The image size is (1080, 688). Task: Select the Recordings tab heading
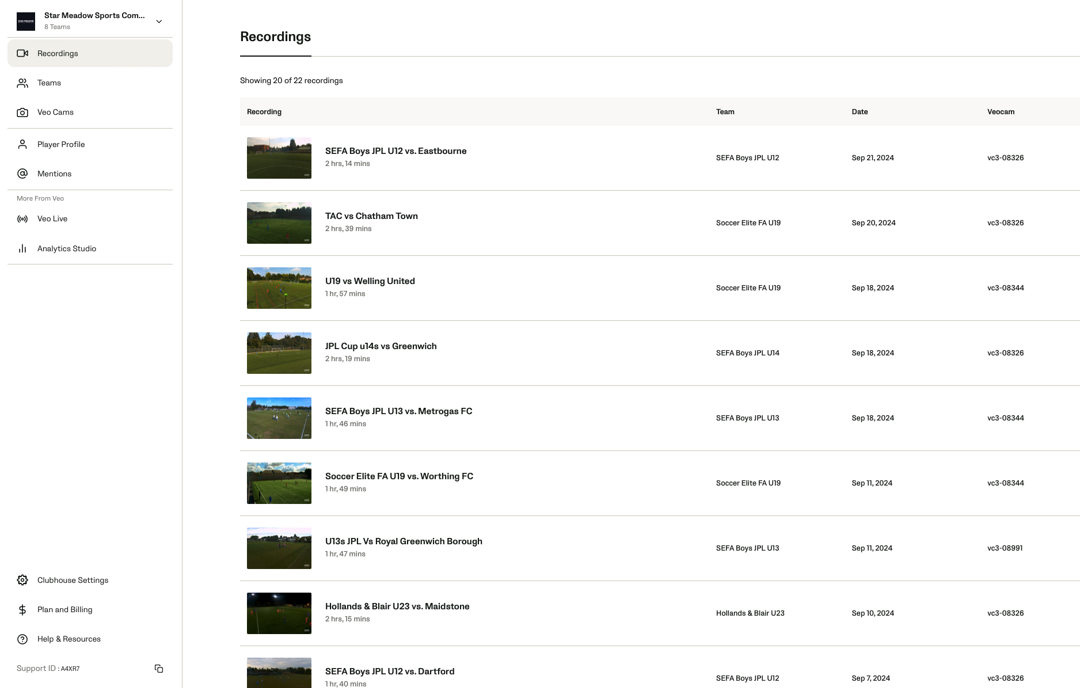click(275, 37)
